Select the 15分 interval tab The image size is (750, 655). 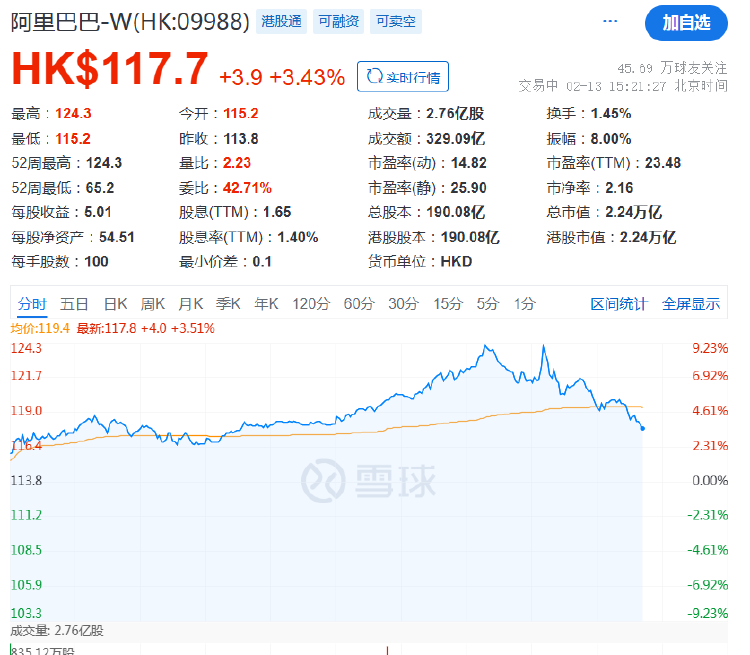(x=448, y=304)
